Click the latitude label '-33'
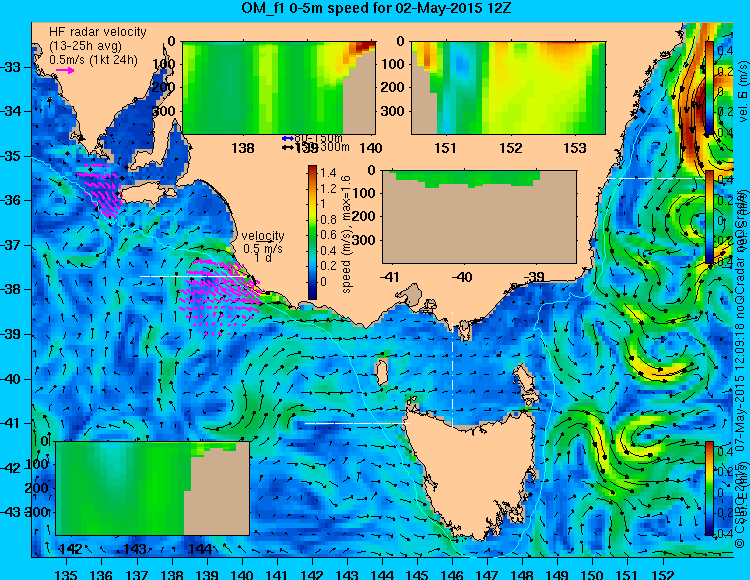This screenshot has height=580, width=750. [x=11, y=67]
